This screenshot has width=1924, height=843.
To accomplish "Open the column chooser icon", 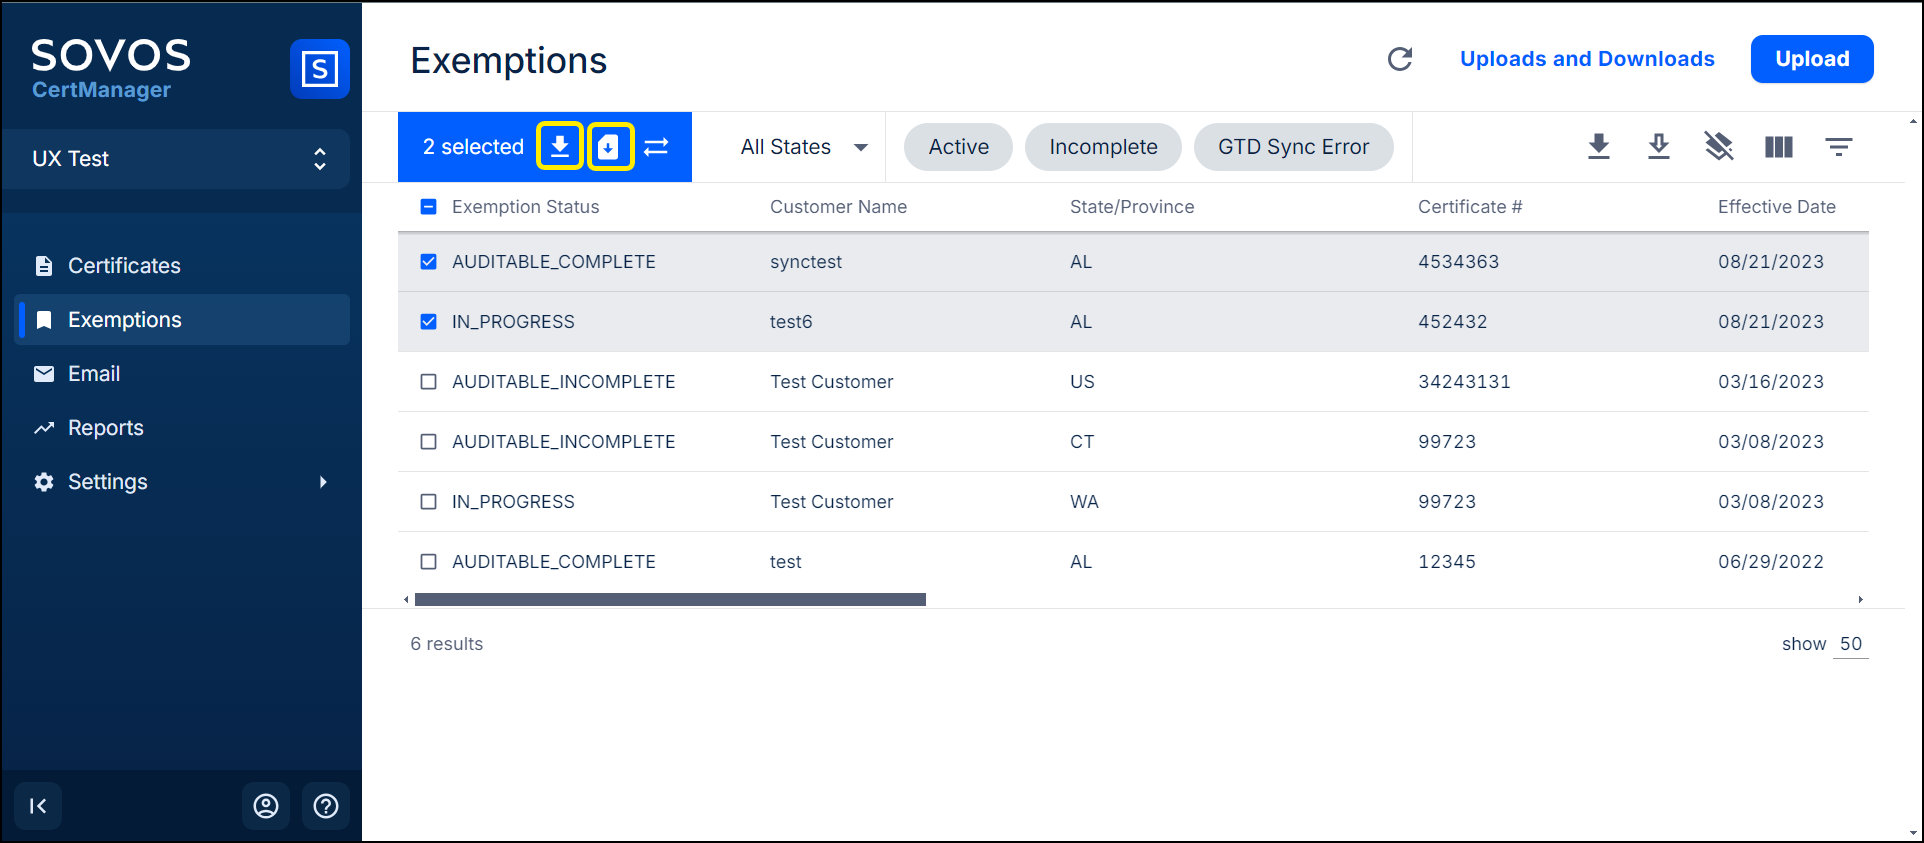I will [x=1779, y=147].
